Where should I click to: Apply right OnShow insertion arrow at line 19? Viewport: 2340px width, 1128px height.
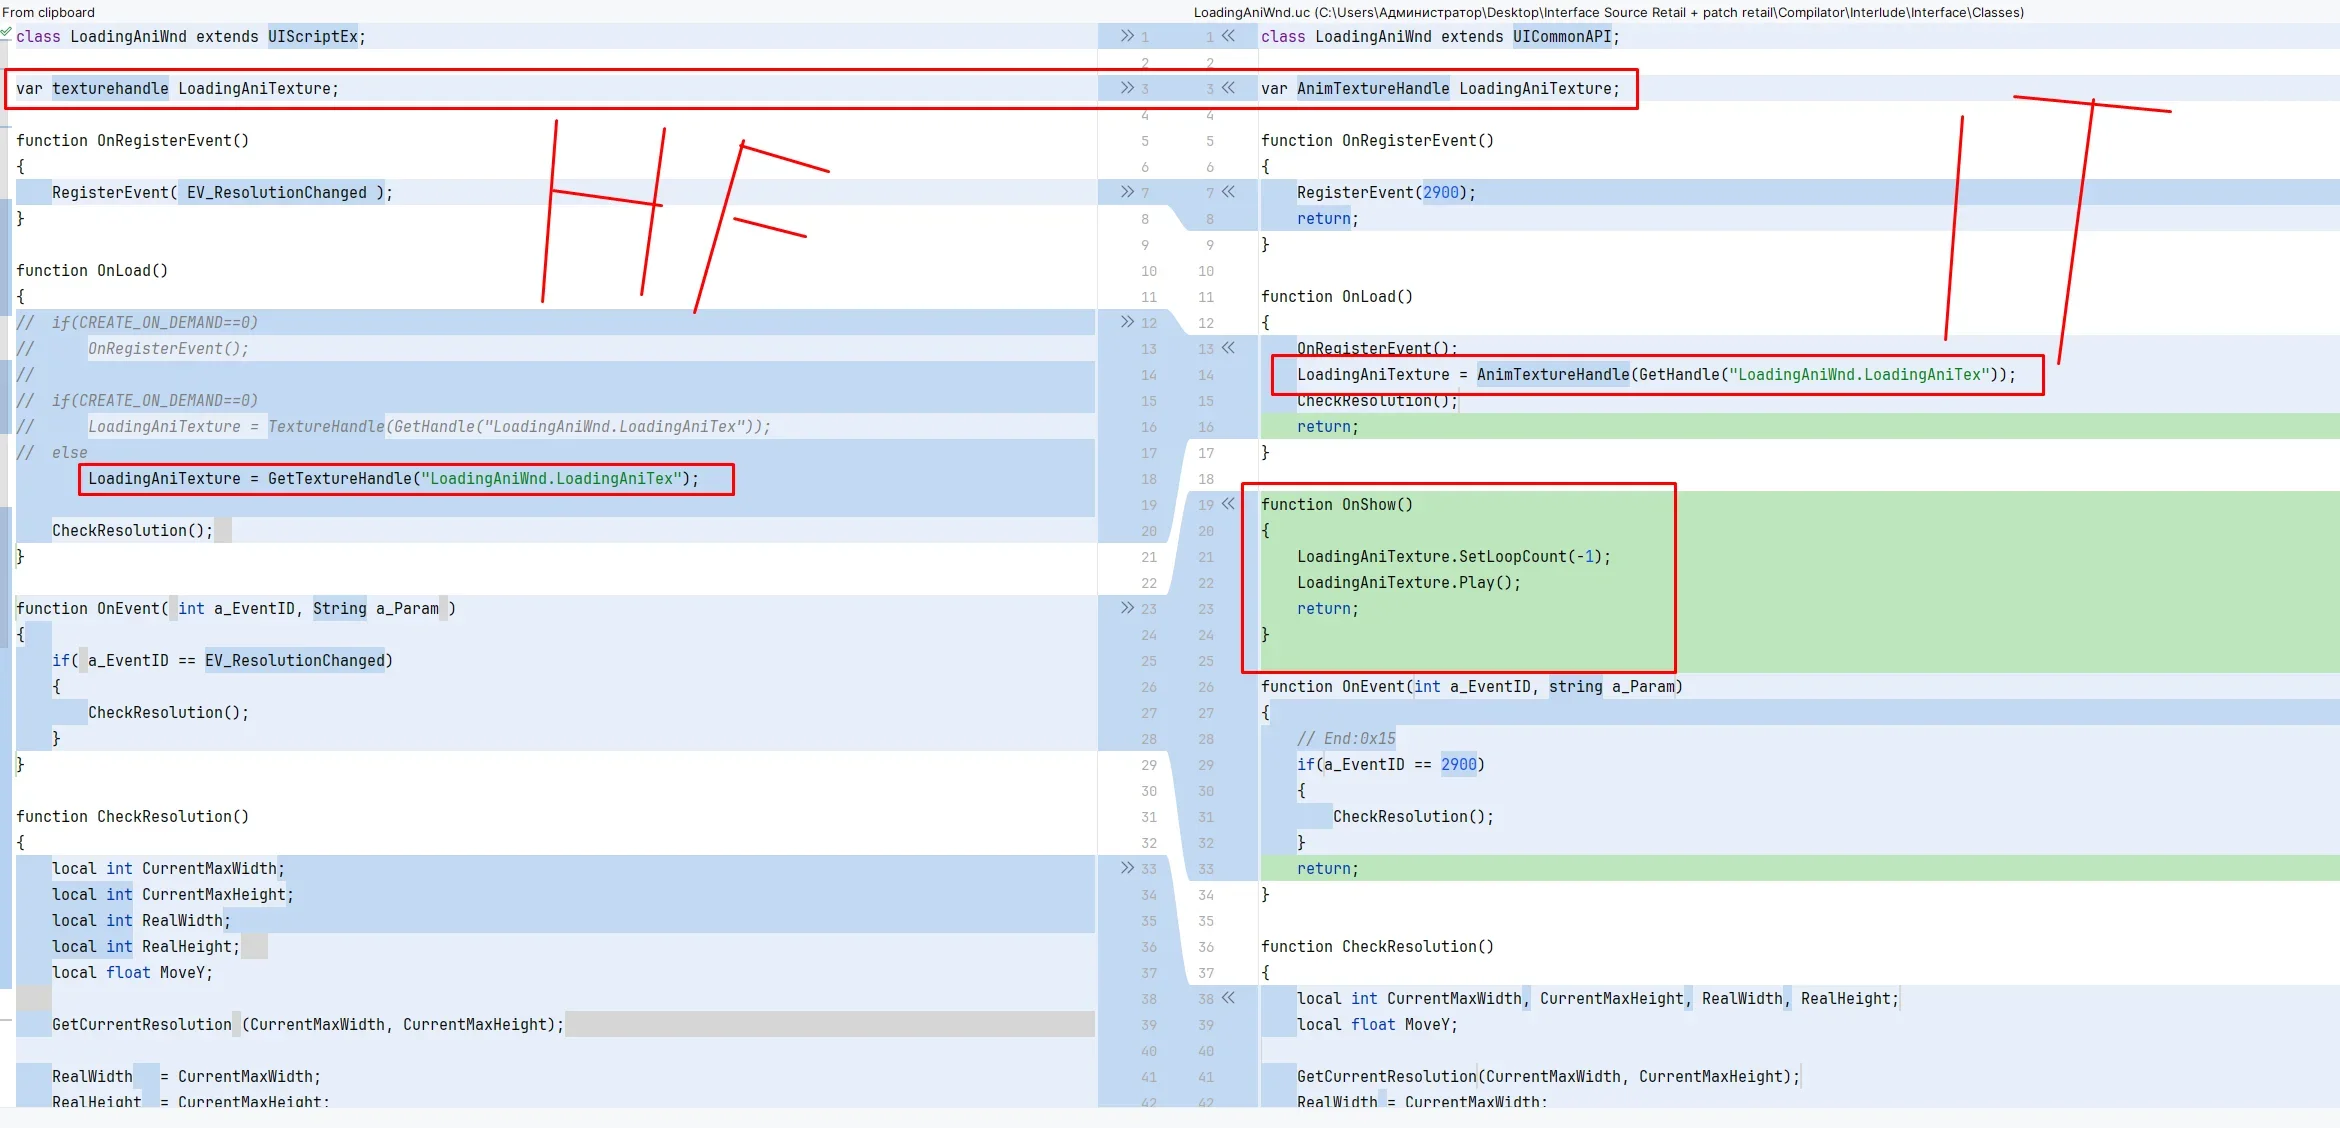(1228, 504)
